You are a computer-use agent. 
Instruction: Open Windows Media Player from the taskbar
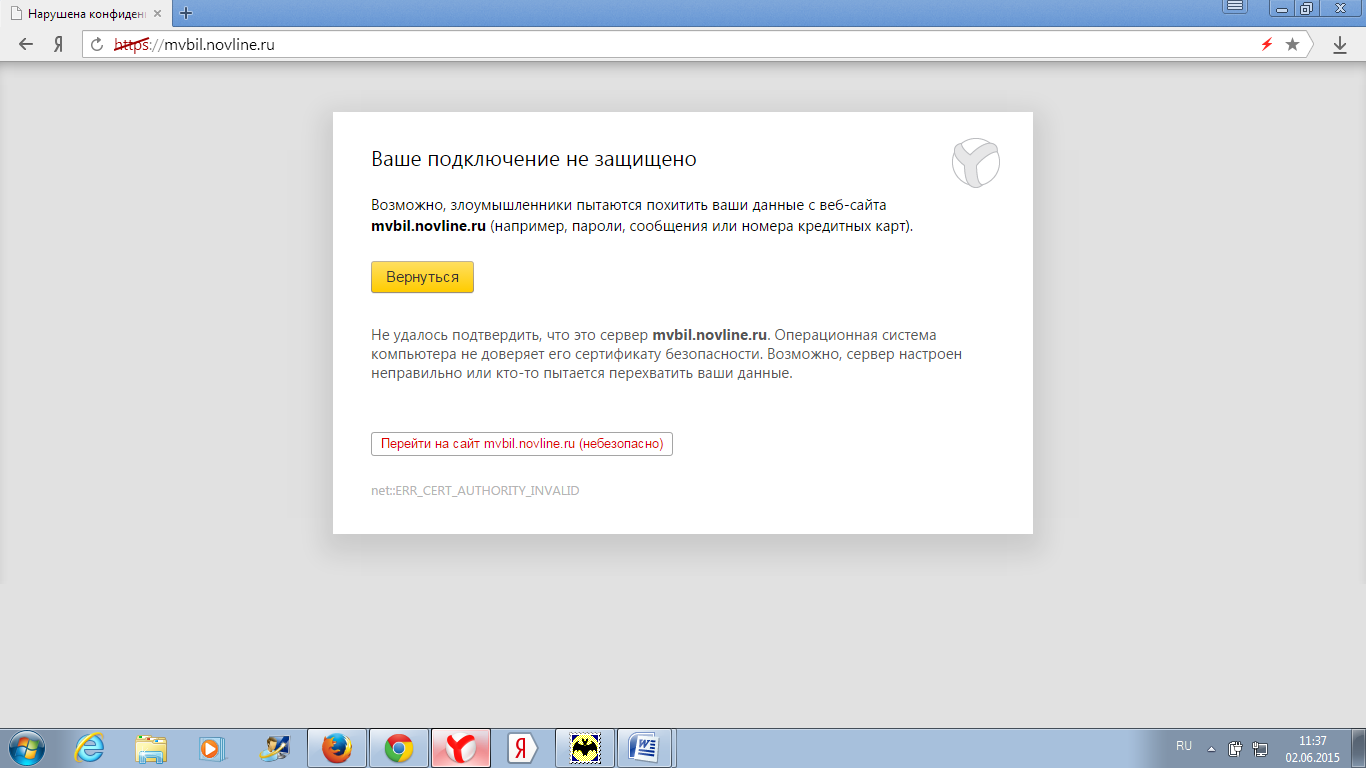pos(212,748)
